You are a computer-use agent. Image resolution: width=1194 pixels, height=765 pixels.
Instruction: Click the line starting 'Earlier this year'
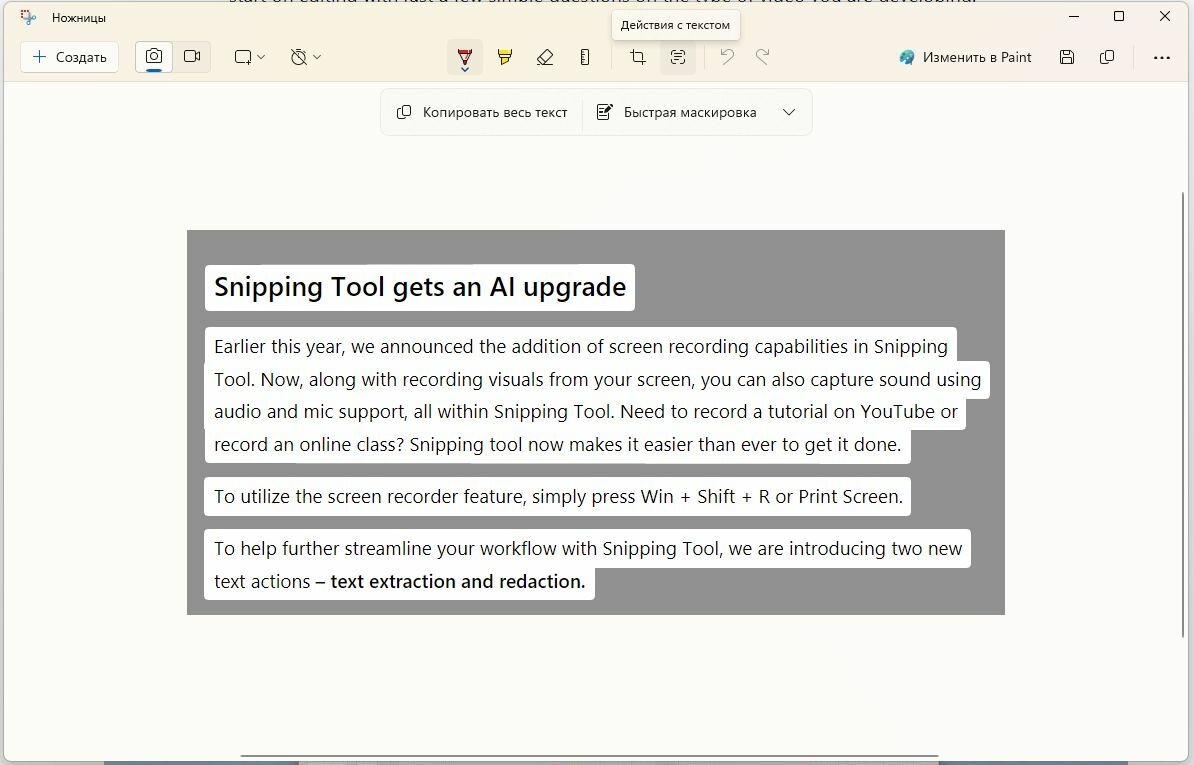click(580, 346)
